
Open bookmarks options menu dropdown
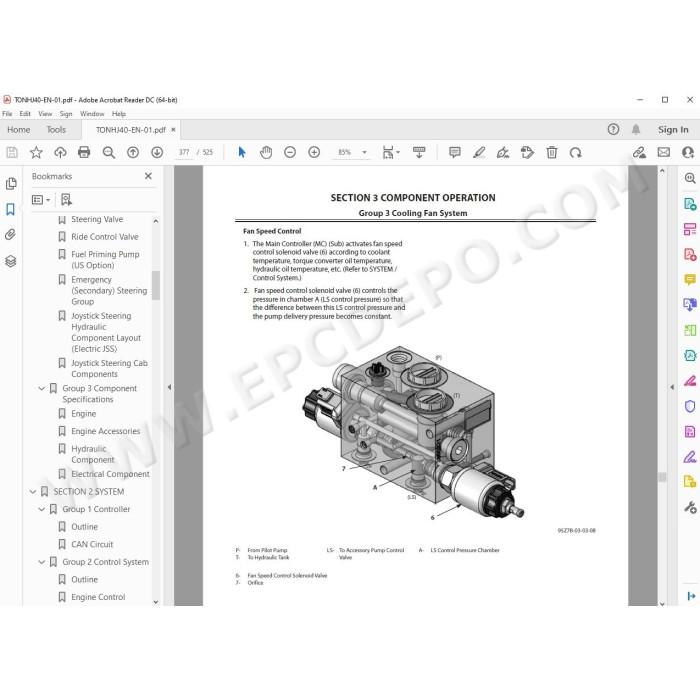pos(41,200)
